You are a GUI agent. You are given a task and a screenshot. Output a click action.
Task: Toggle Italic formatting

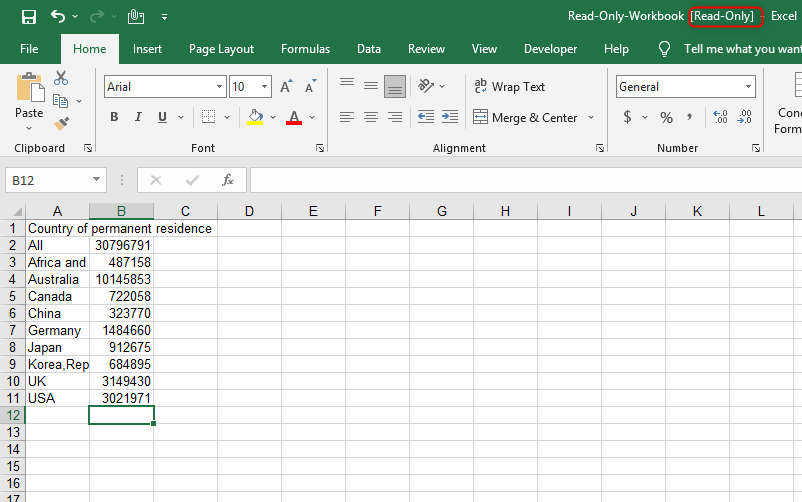(138, 117)
